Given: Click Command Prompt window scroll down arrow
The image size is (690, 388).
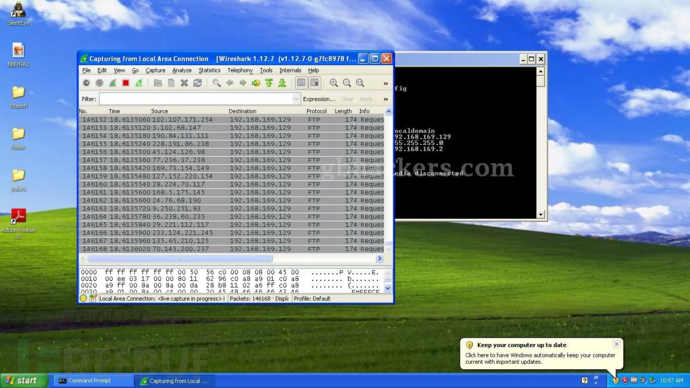Looking at the screenshot, I should point(541,215).
